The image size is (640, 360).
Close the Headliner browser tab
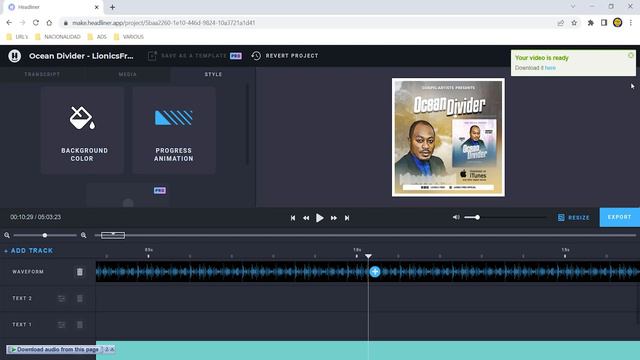97,7
